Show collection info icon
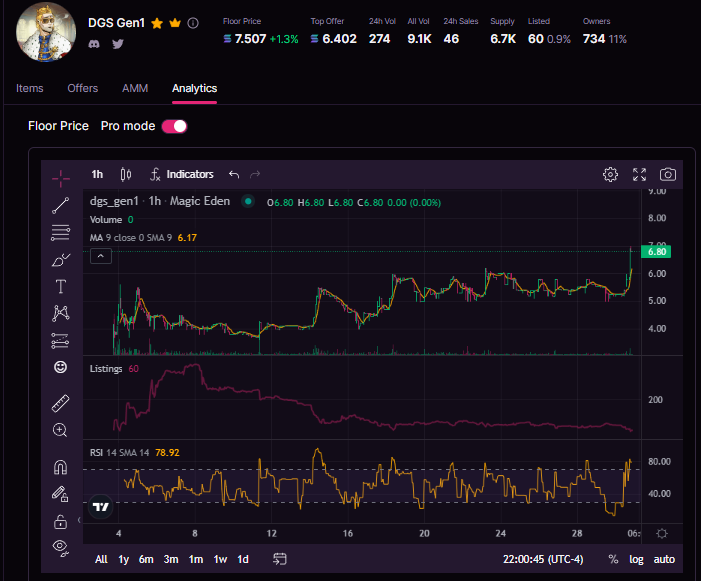This screenshot has height=581, width=701. click(193, 23)
